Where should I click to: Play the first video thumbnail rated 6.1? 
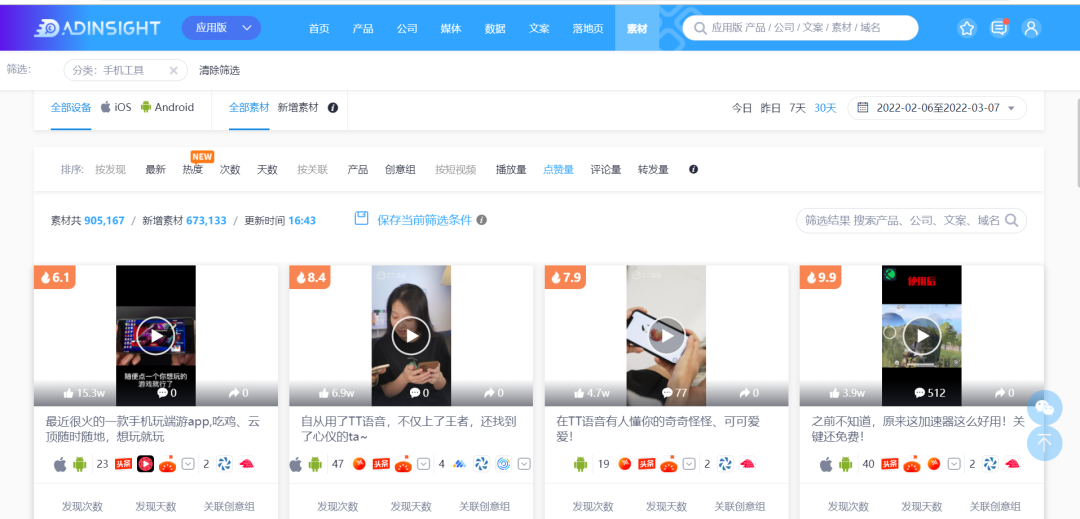(x=156, y=335)
